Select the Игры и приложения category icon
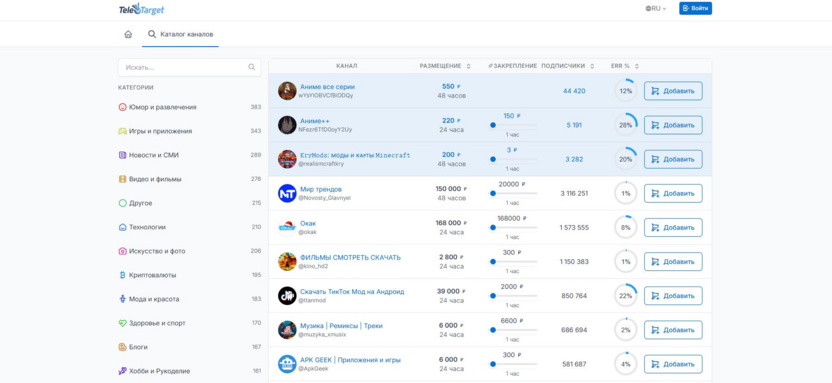832x383 pixels. click(x=123, y=131)
